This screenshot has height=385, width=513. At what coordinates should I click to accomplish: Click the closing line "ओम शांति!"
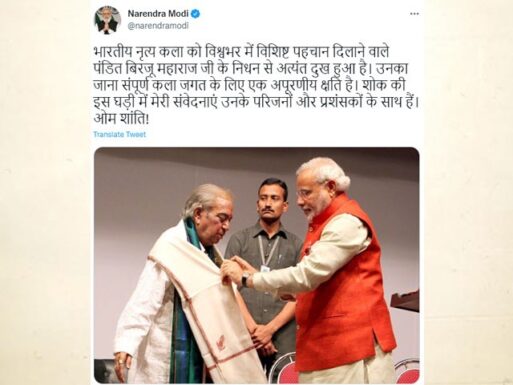(121, 119)
